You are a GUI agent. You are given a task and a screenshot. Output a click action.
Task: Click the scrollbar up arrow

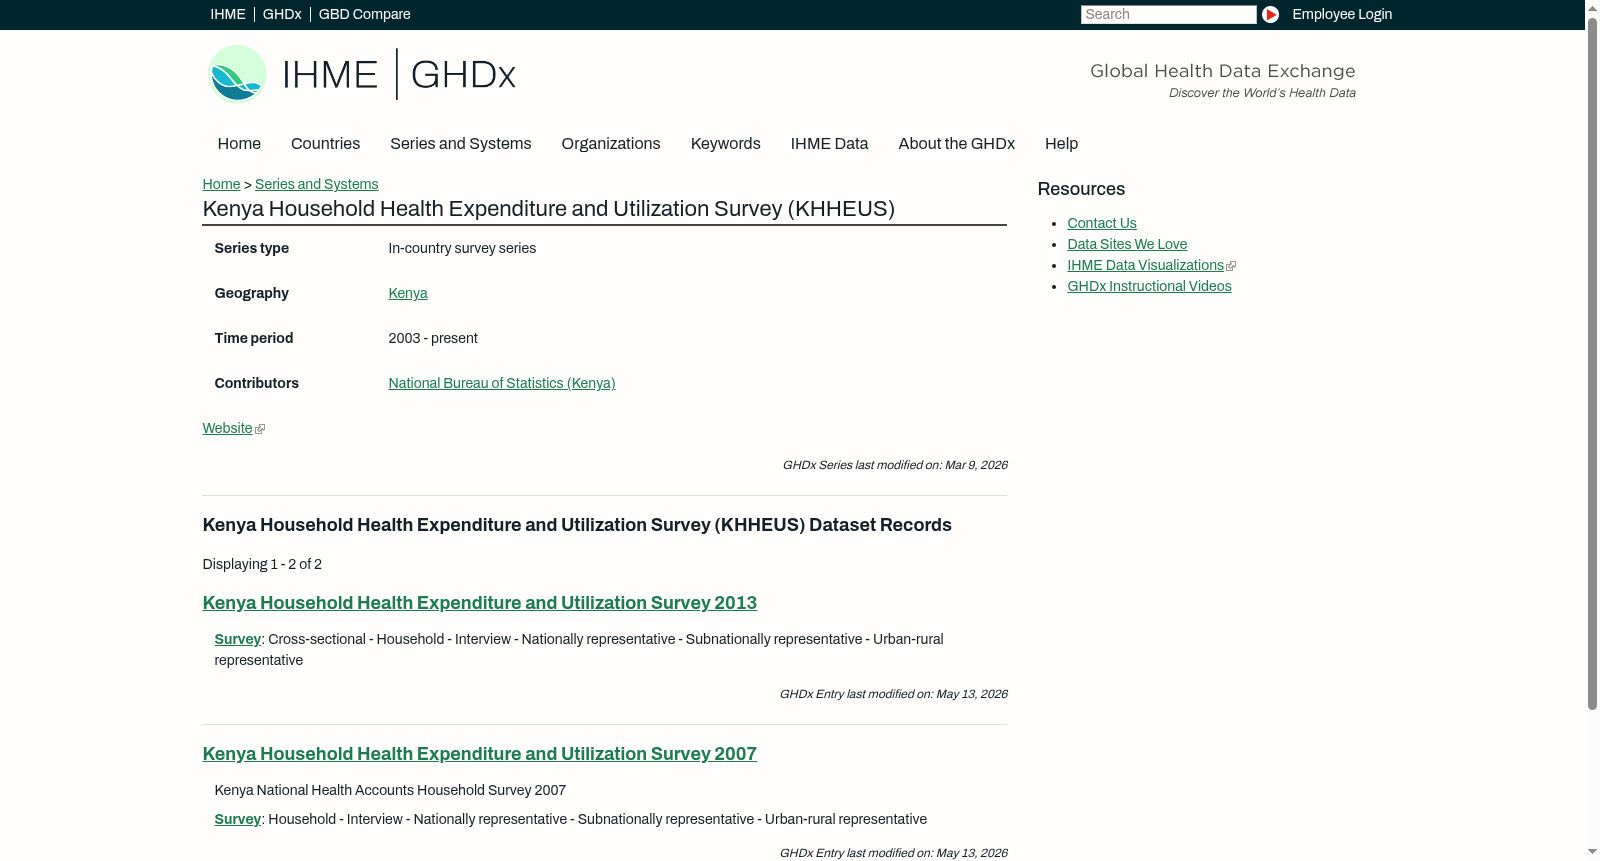coord(1592,7)
